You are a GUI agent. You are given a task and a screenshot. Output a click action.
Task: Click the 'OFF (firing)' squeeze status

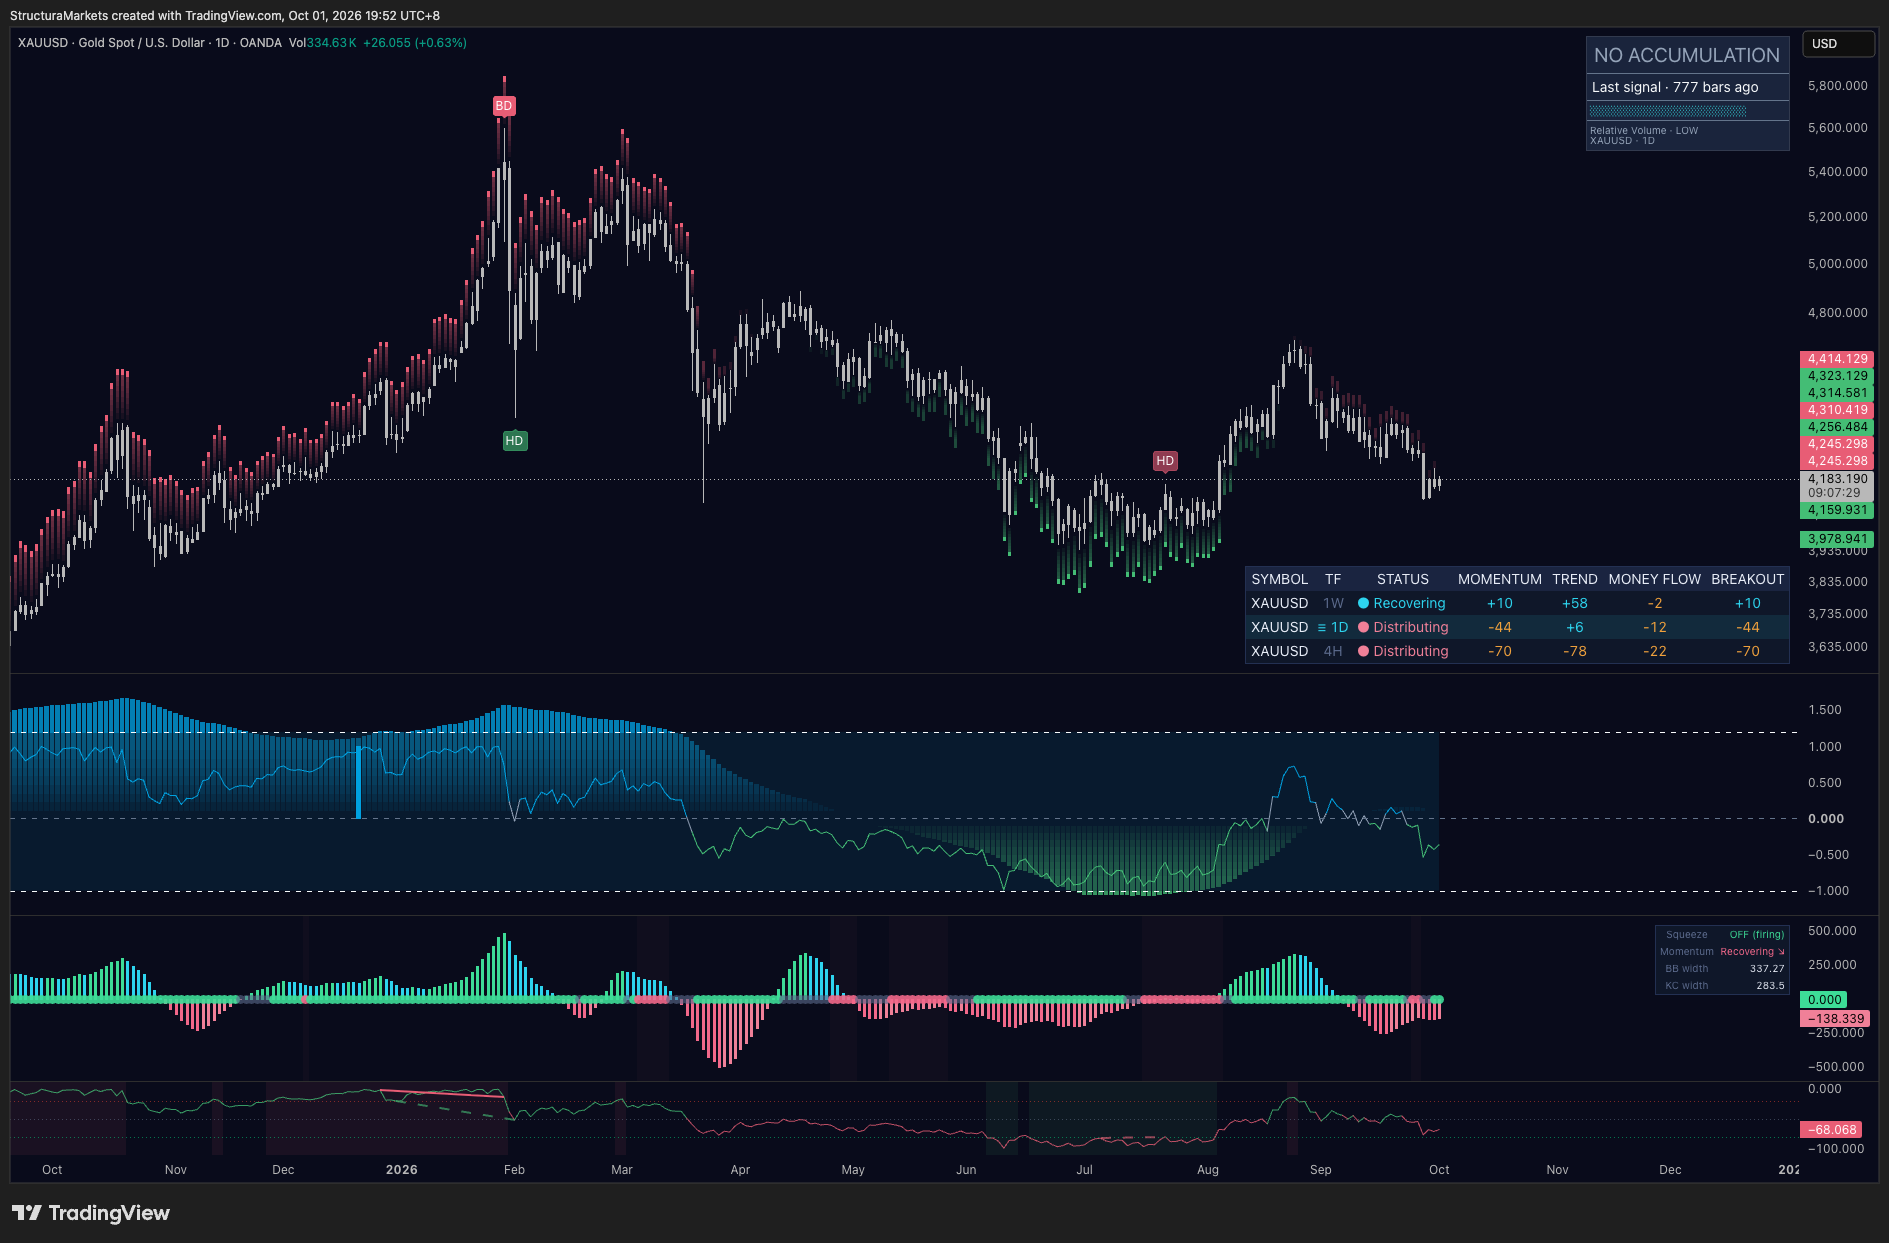tap(1756, 935)
